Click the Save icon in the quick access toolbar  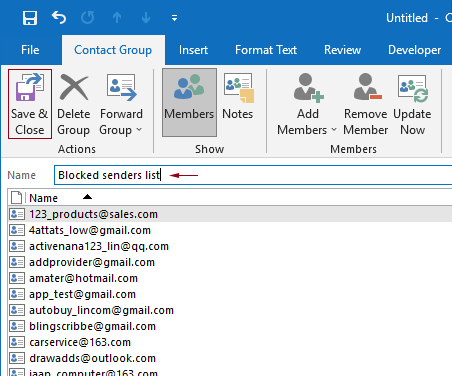click(x=30, y=18)
